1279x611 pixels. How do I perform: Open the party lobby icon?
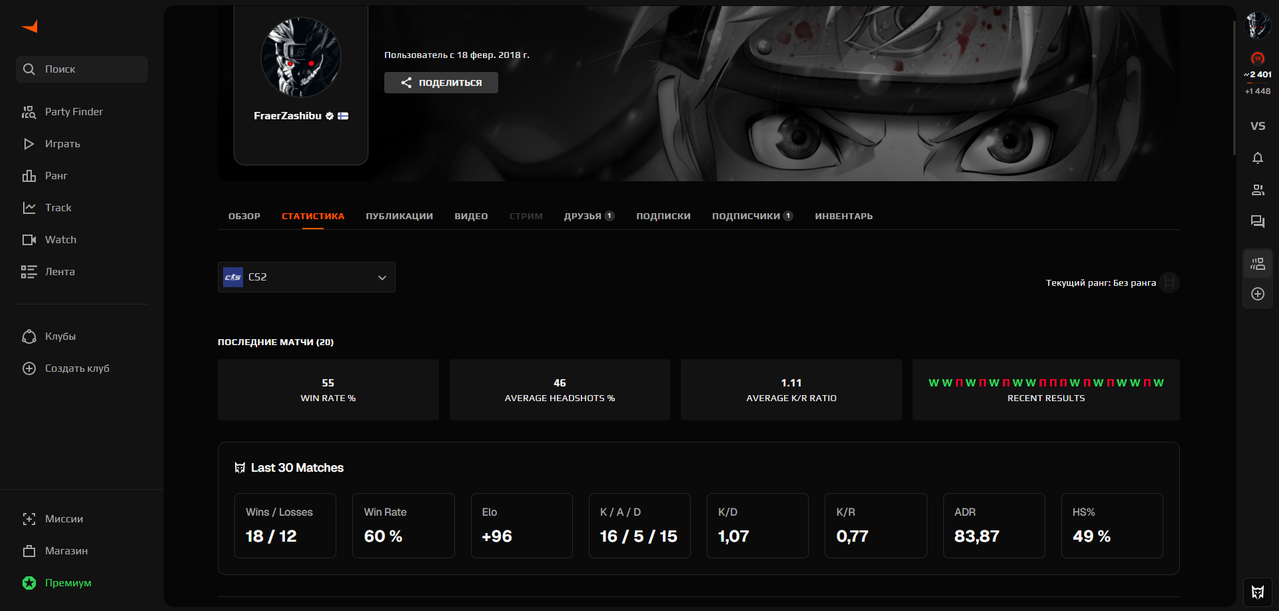(1258, 264)
